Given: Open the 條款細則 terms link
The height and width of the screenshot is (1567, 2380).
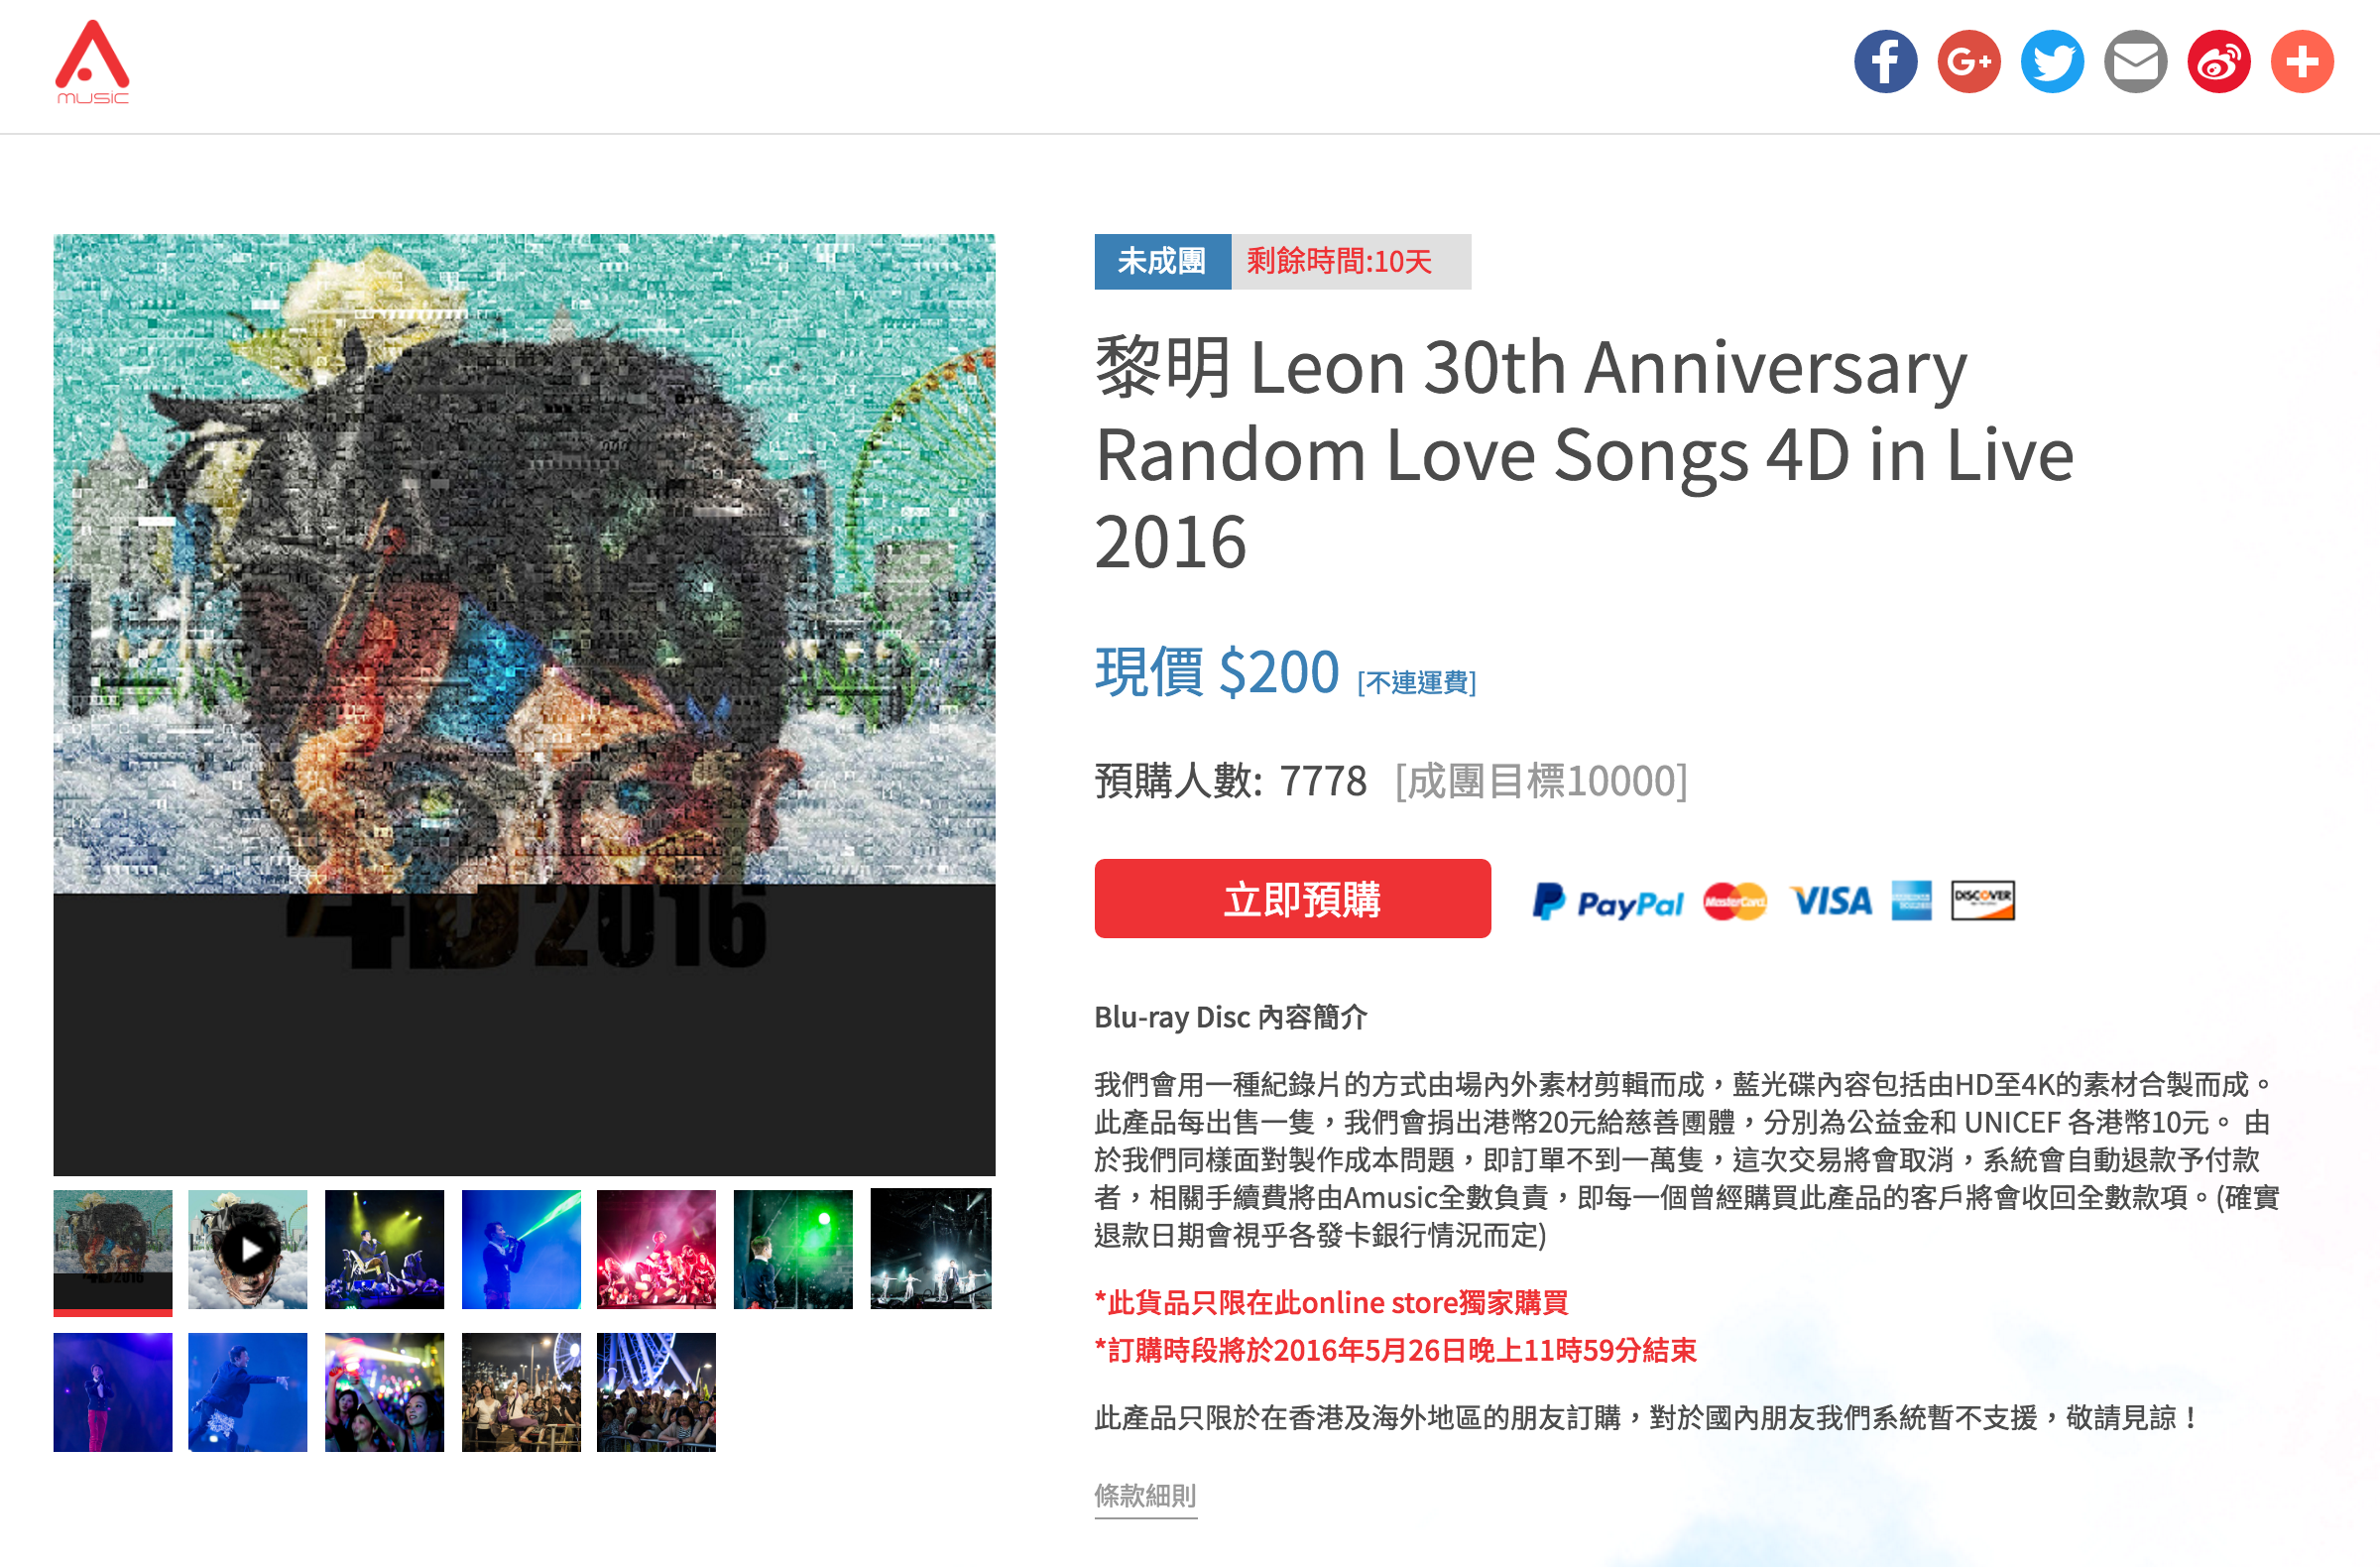Looking at the screenshot, I should coord(1145,1495).
